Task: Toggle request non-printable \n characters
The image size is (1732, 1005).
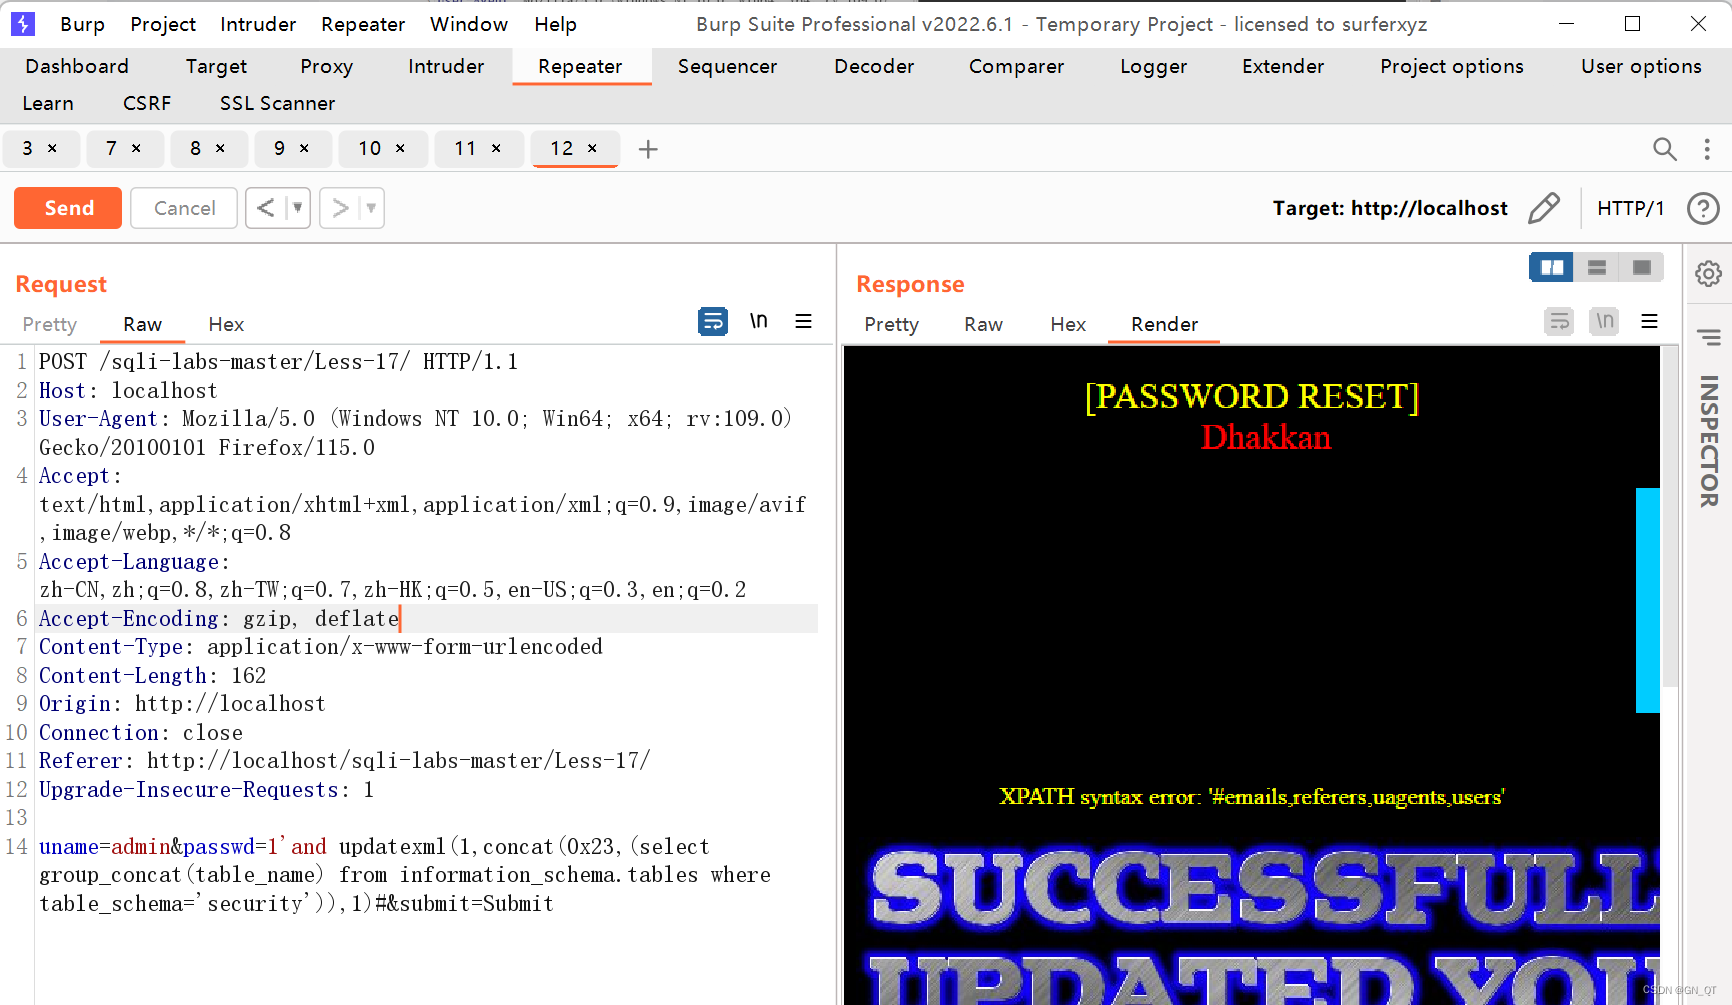Action: point(759,321)
